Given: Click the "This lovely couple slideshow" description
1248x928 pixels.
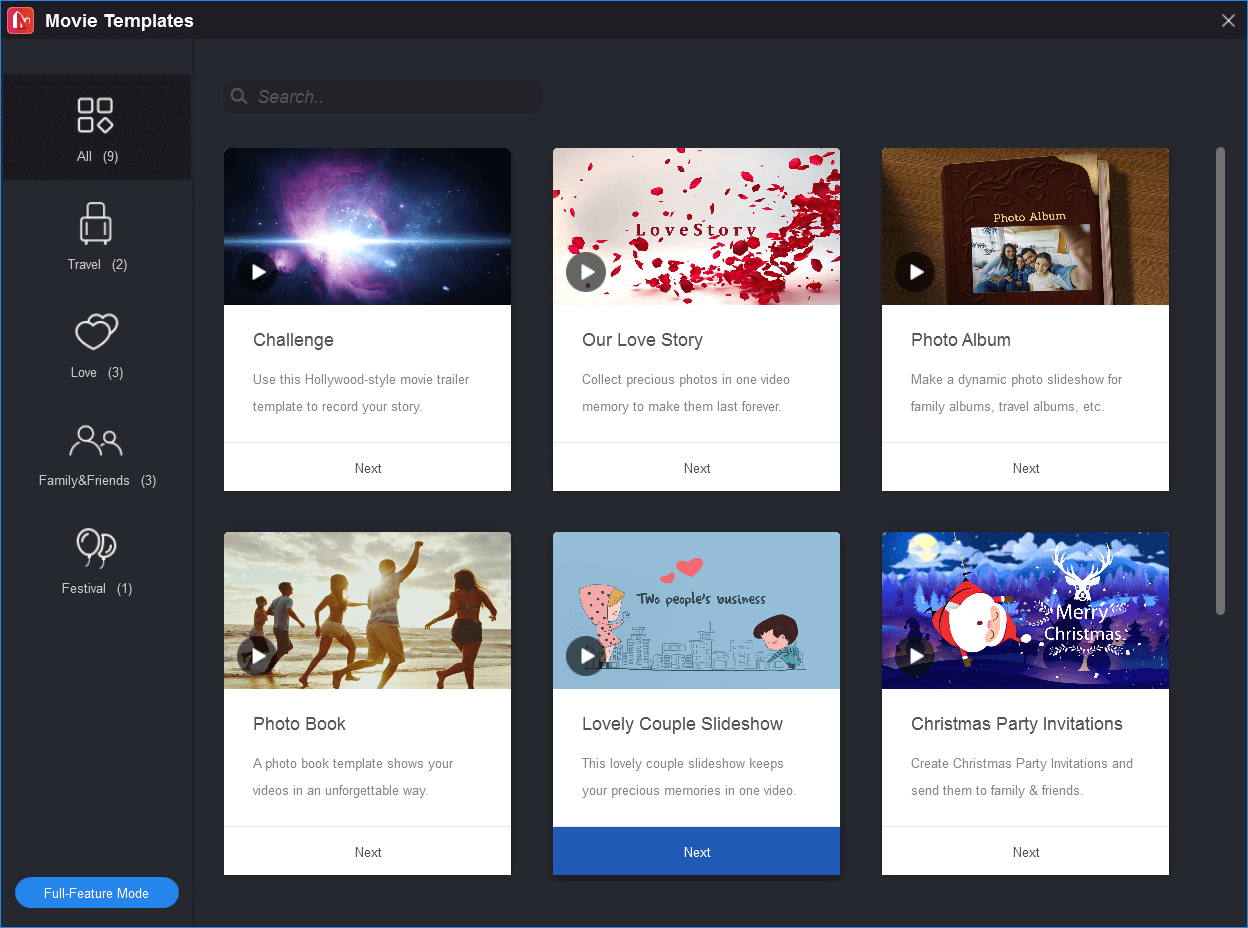Looking at the screenshot, I should (x=689, y=777).
